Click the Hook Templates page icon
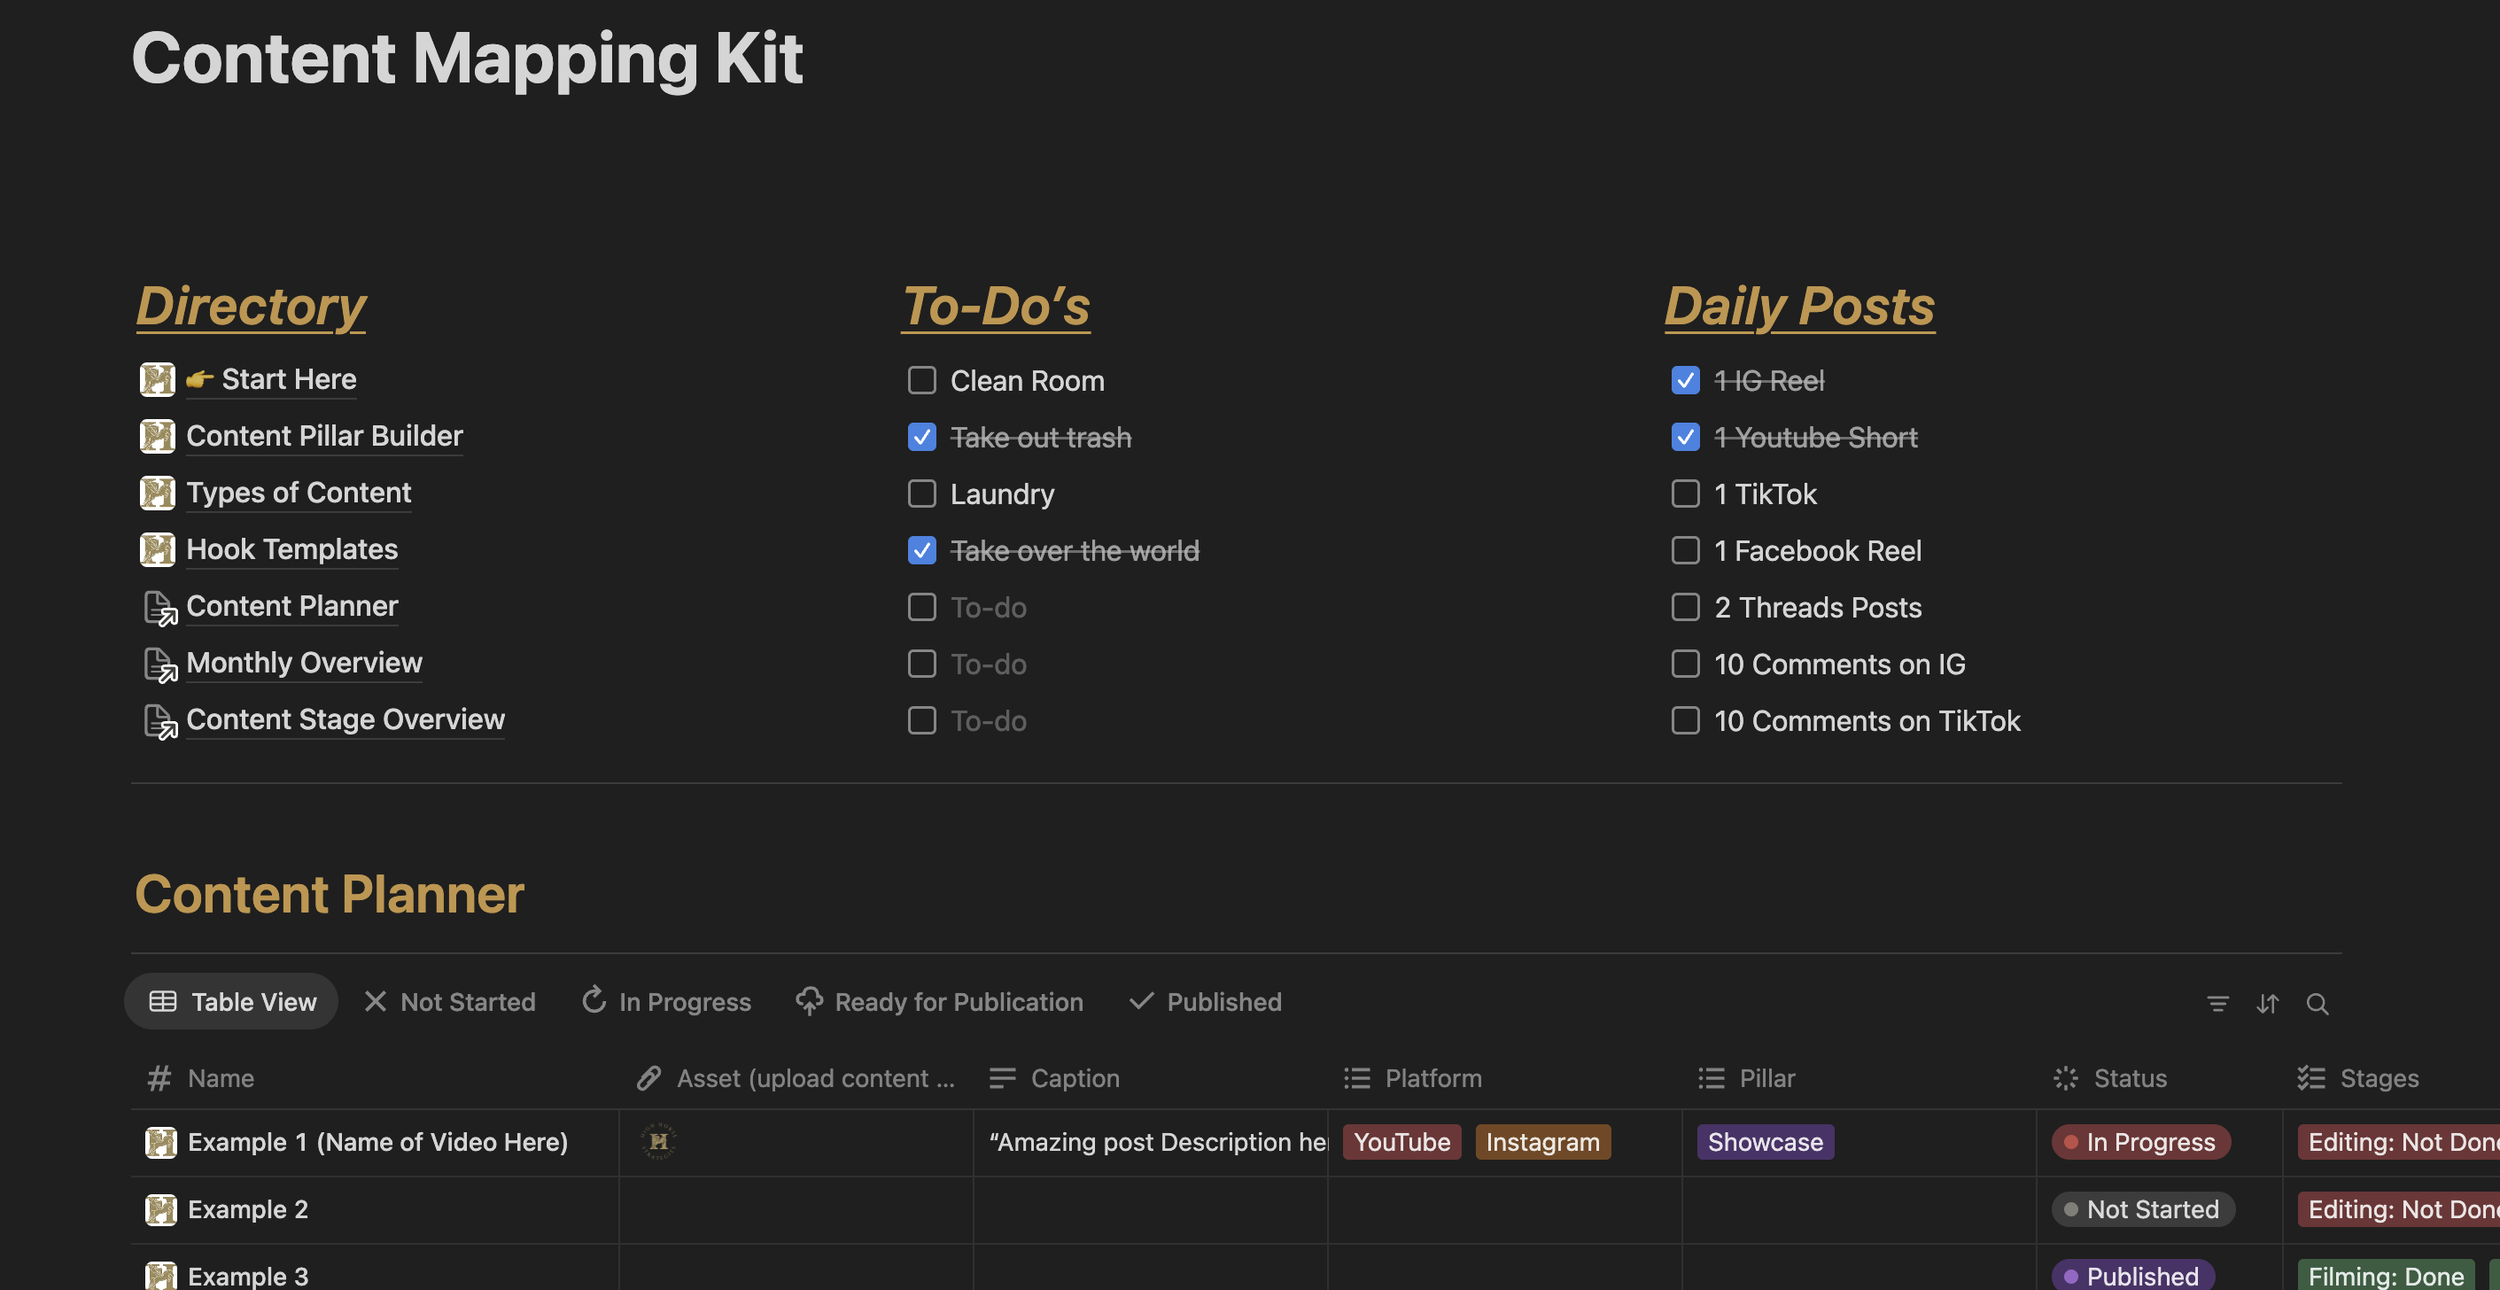2500x1290 pixels. click(x=157, y=550)
